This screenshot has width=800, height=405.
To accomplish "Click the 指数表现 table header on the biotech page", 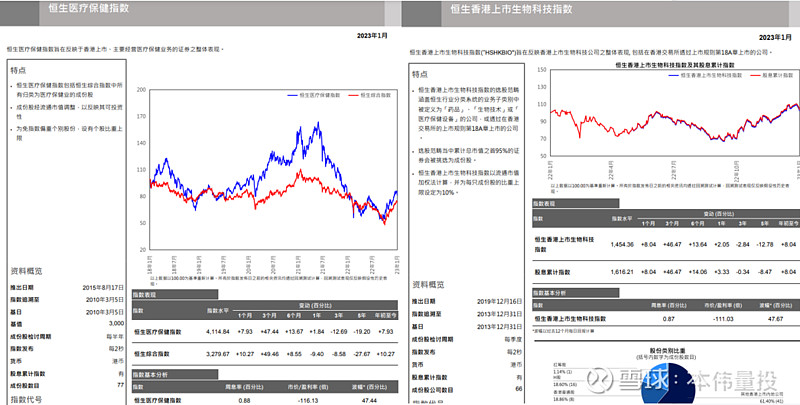I will click(x=576, y=204).
